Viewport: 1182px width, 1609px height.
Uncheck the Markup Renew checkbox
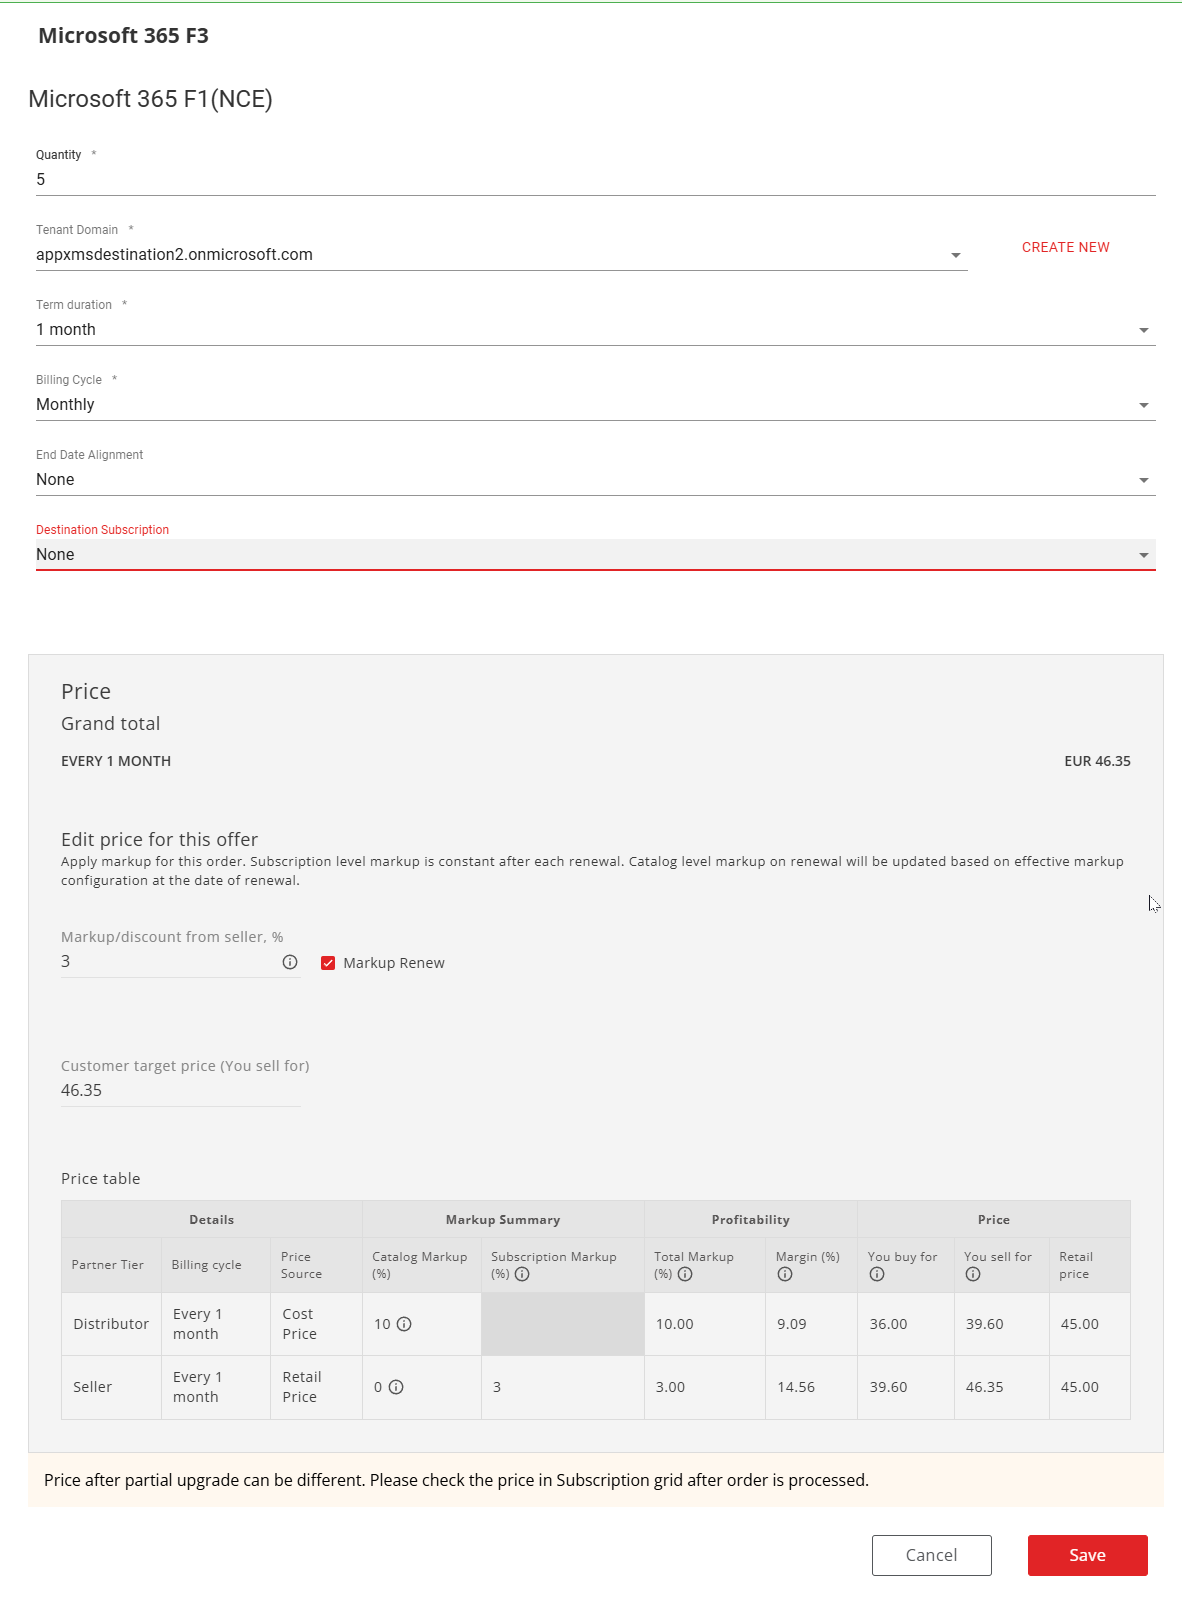[328, 963]
